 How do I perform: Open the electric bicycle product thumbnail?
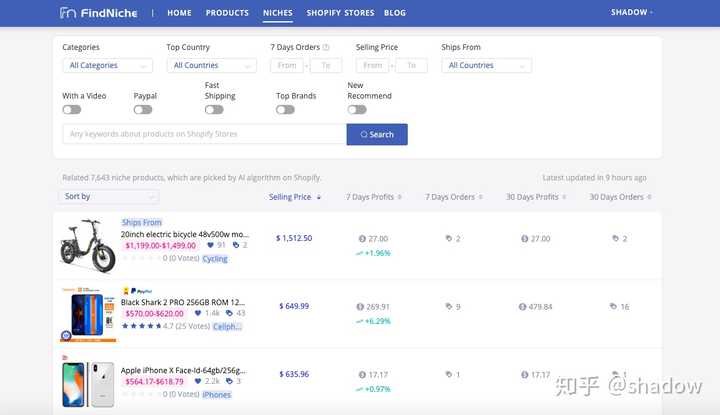pos(88,246)
